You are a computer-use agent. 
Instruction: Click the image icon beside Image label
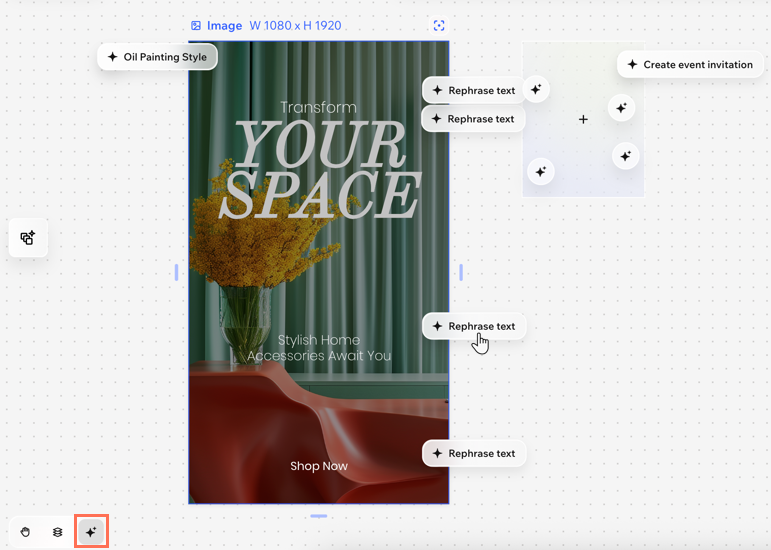[x=196, y=26]
